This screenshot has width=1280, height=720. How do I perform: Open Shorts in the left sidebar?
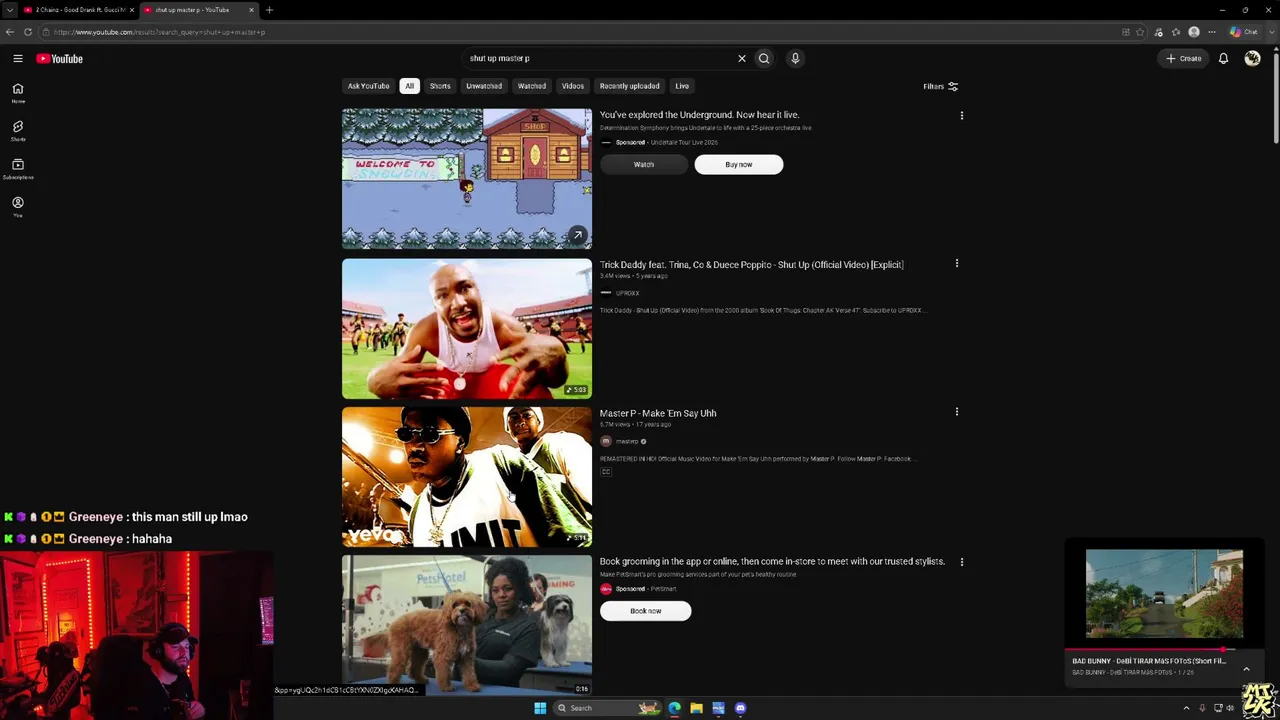[x=18, y=131]
